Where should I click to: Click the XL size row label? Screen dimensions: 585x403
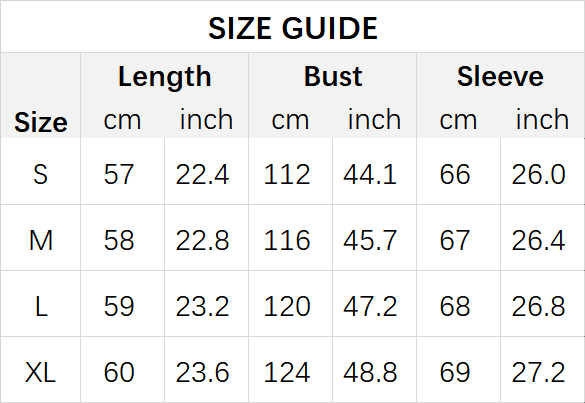point(40,372)
